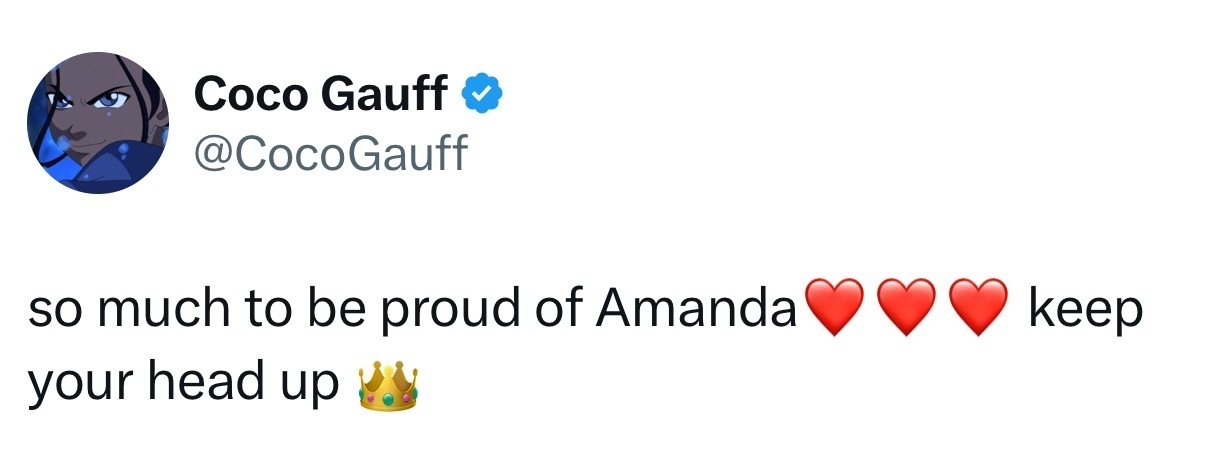Click the gold crown emoji
The image size is (1206, 464).
pos(387,385)
